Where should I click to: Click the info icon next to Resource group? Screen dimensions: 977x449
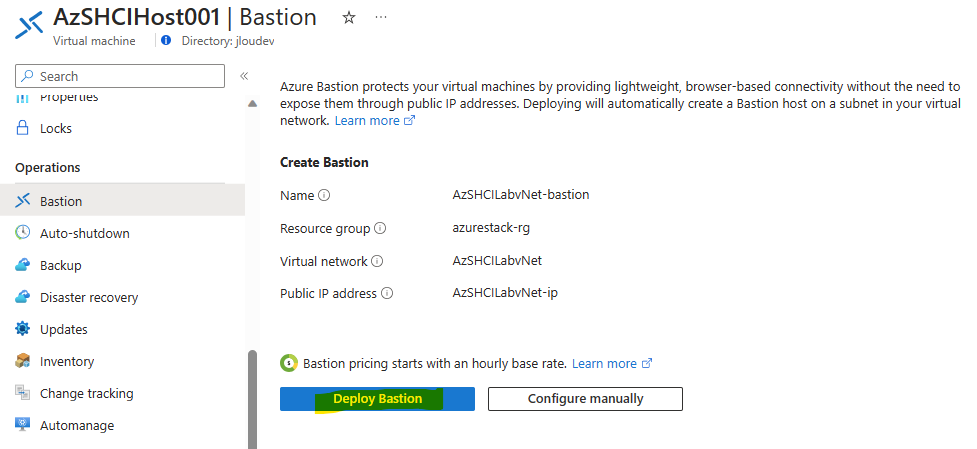point(380,229)
